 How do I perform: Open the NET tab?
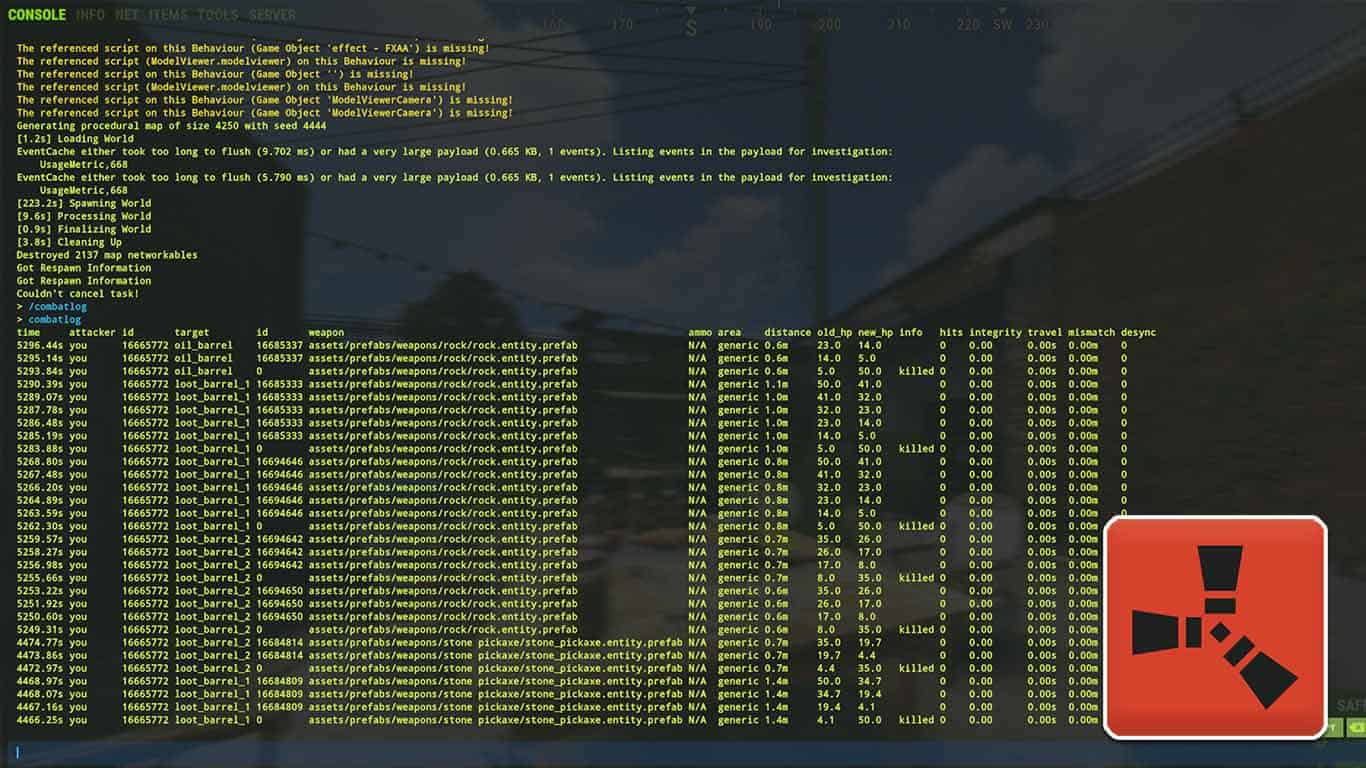click(125, 14)
